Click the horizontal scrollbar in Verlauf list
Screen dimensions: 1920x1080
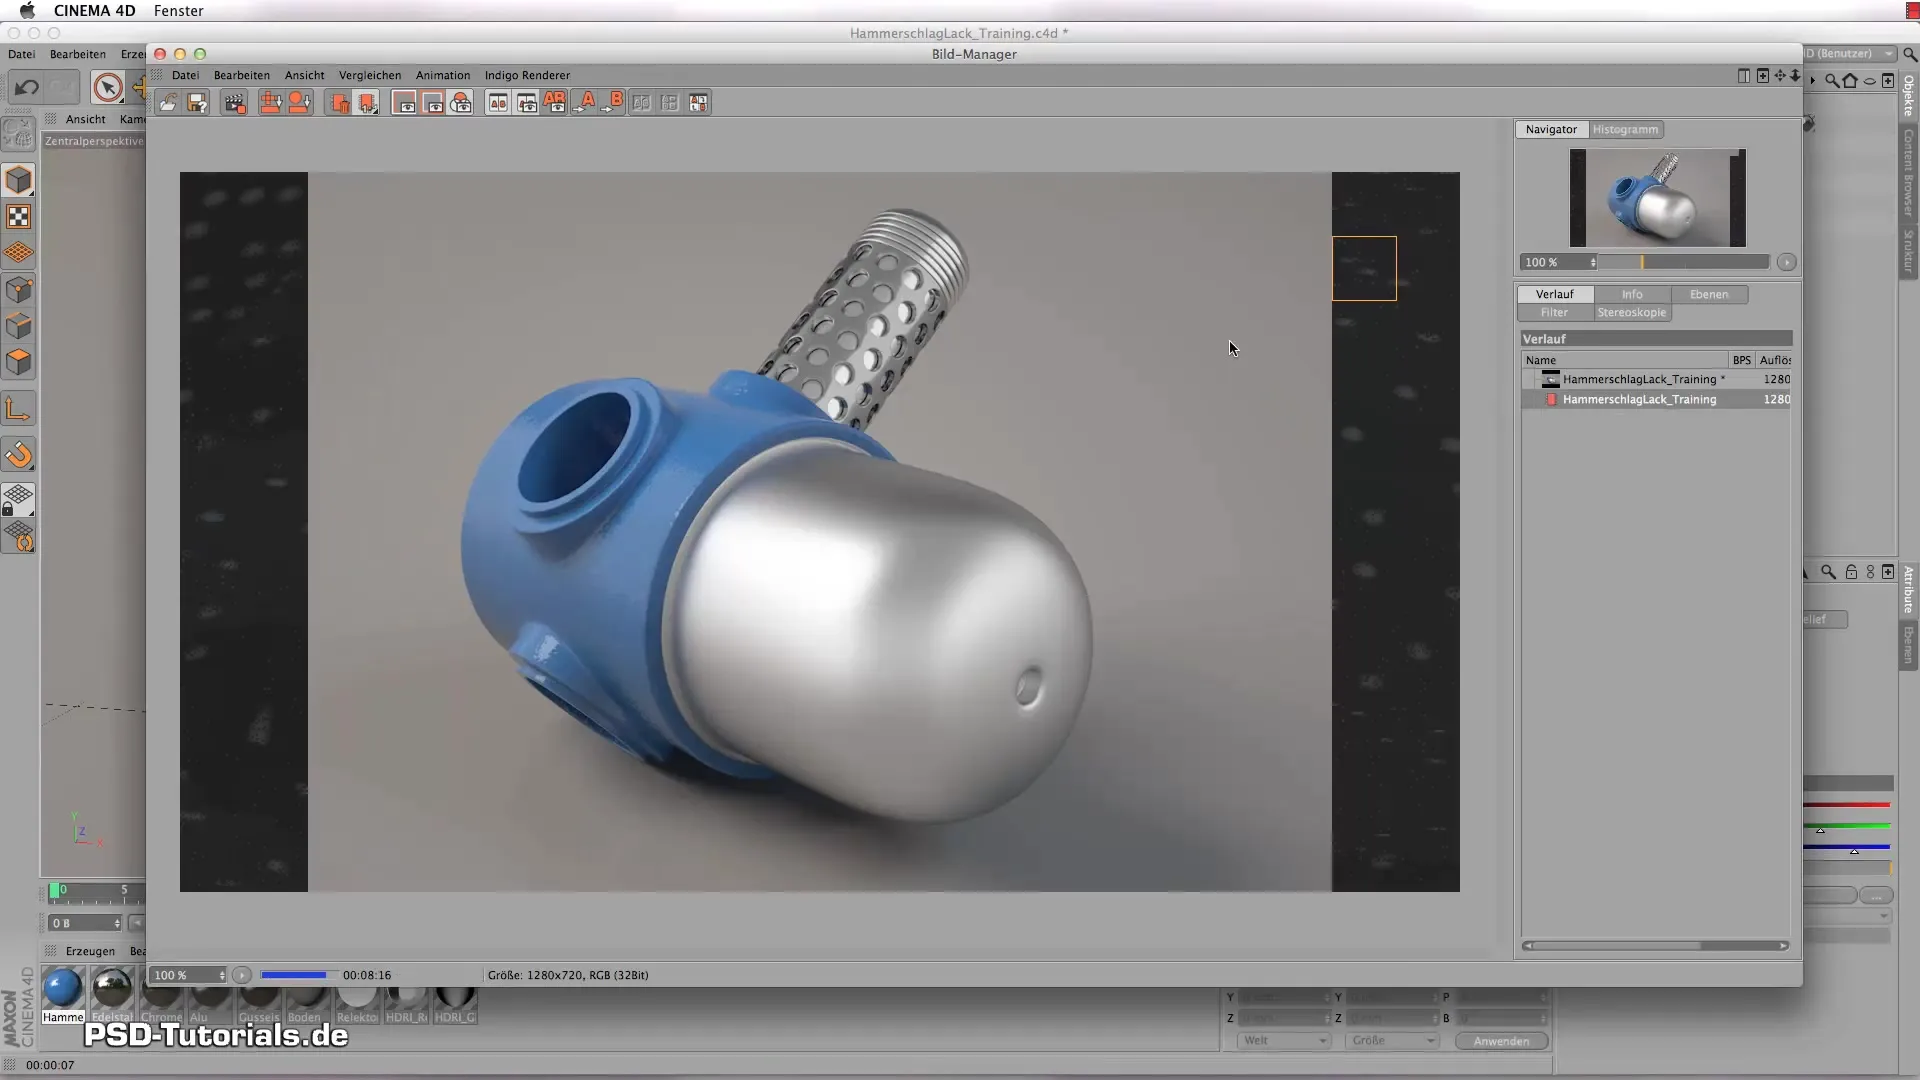coord(1656,945)
